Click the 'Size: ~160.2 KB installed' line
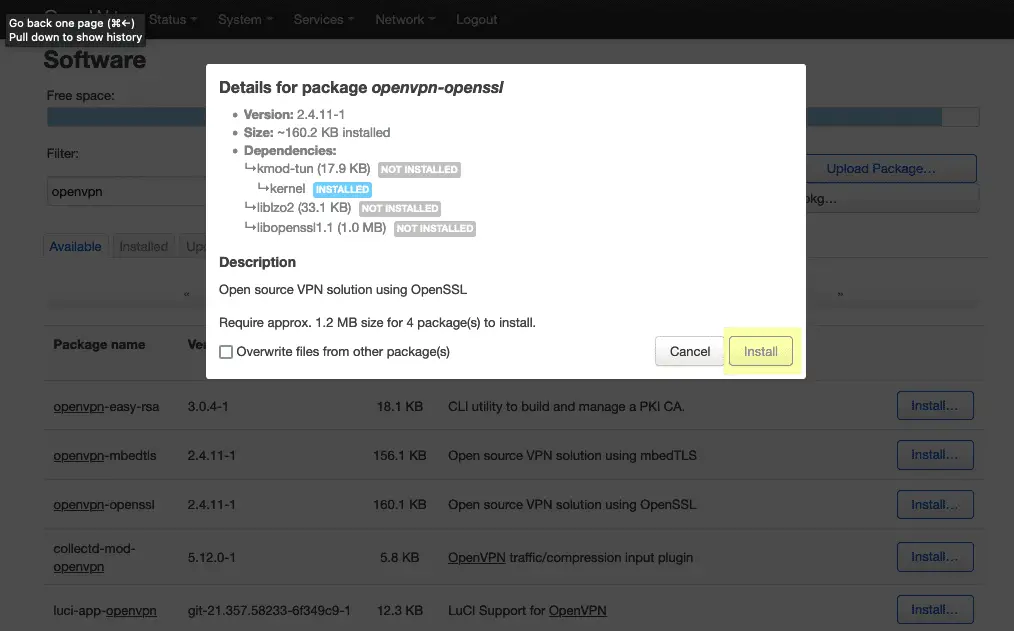This screenshot has height=631, width=1014. pos(317,133)
